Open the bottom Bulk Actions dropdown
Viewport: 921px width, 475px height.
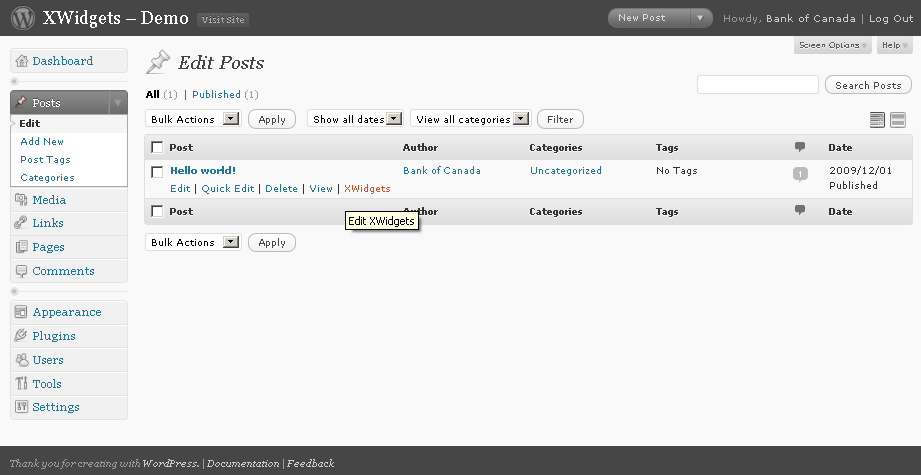193,242
